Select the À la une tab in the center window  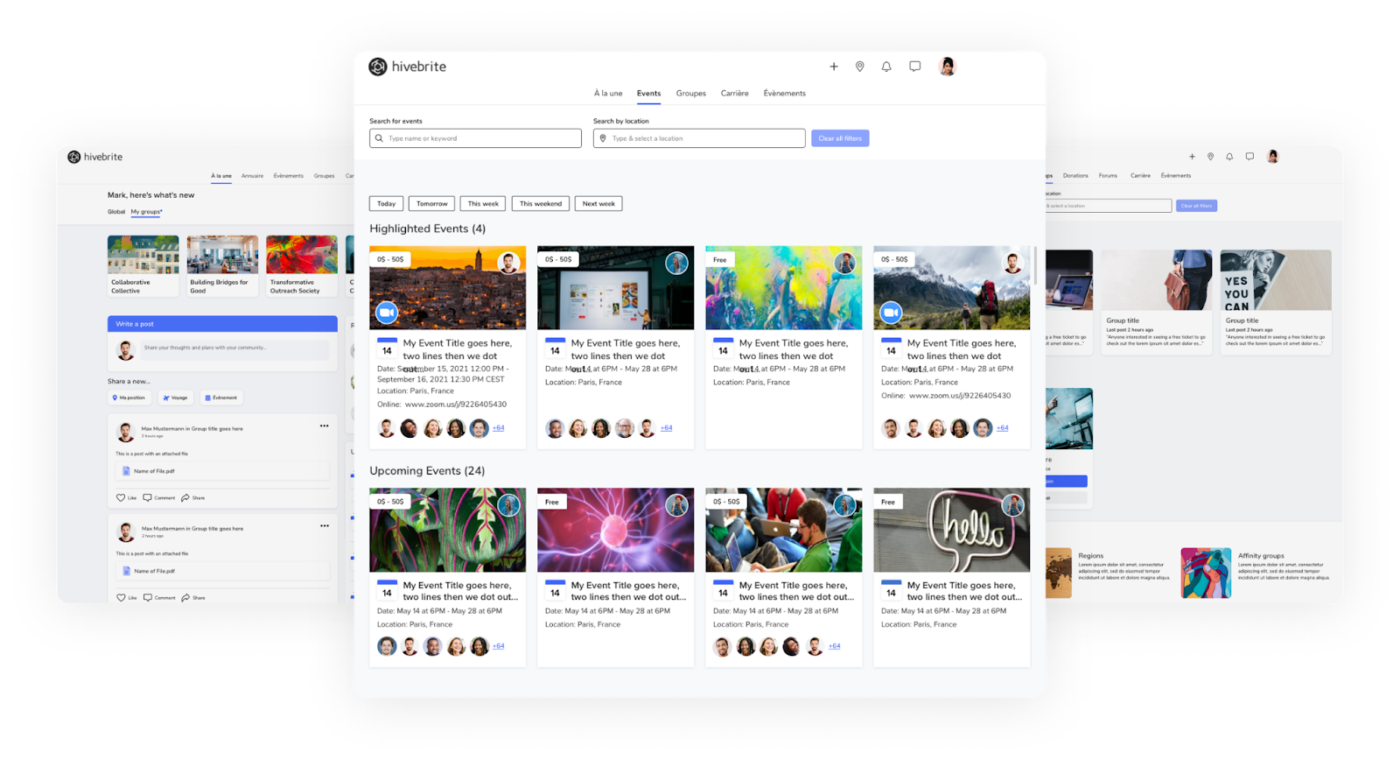pyautogui.click(x=608, y=94)
